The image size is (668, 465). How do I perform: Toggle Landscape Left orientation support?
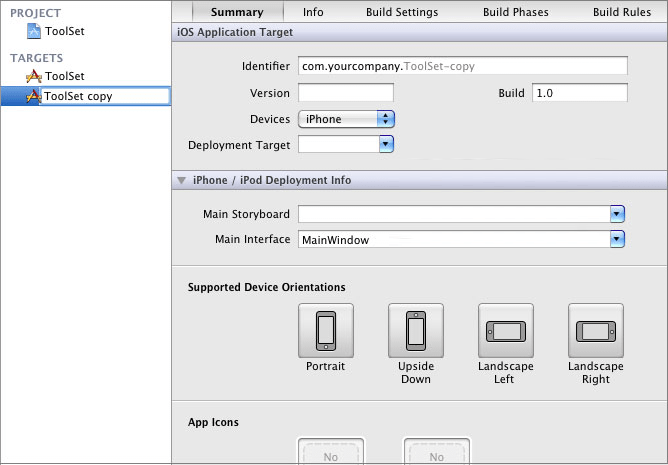tap(505, 330)
